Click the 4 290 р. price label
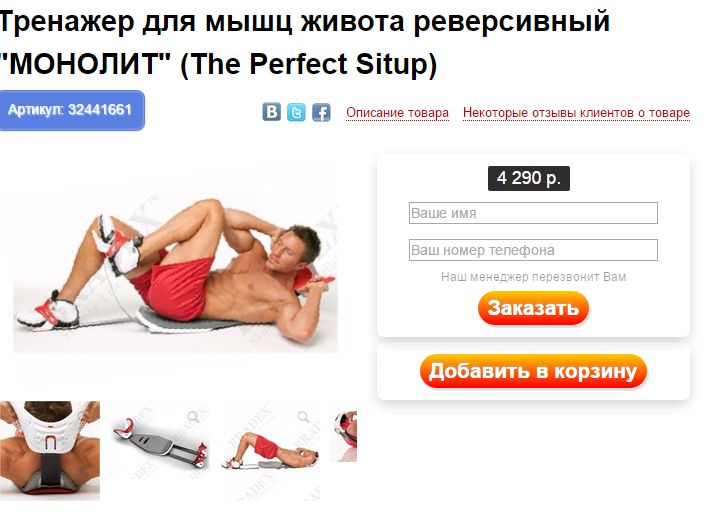 point(529,178)
